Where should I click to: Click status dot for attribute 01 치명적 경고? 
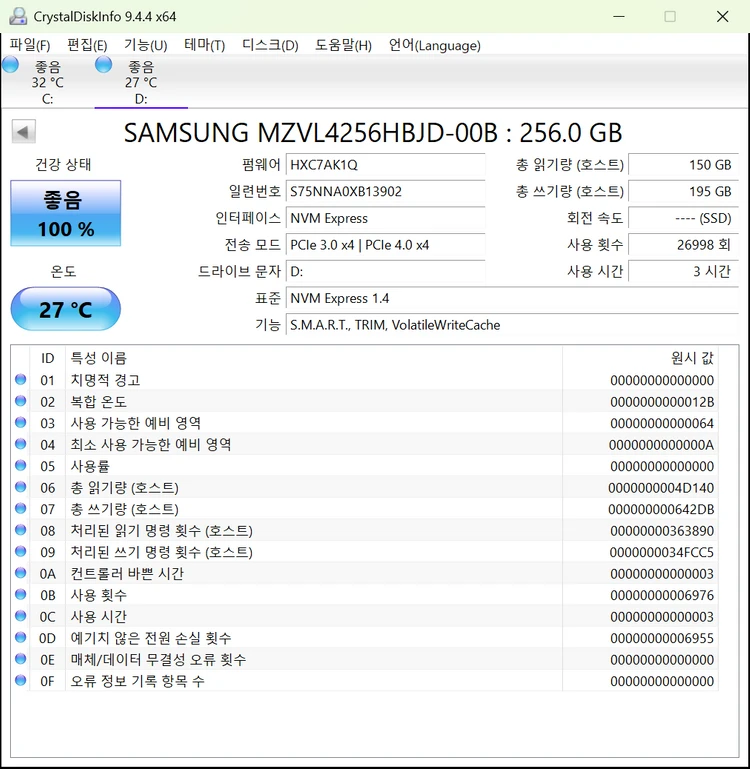pos(21,379)
